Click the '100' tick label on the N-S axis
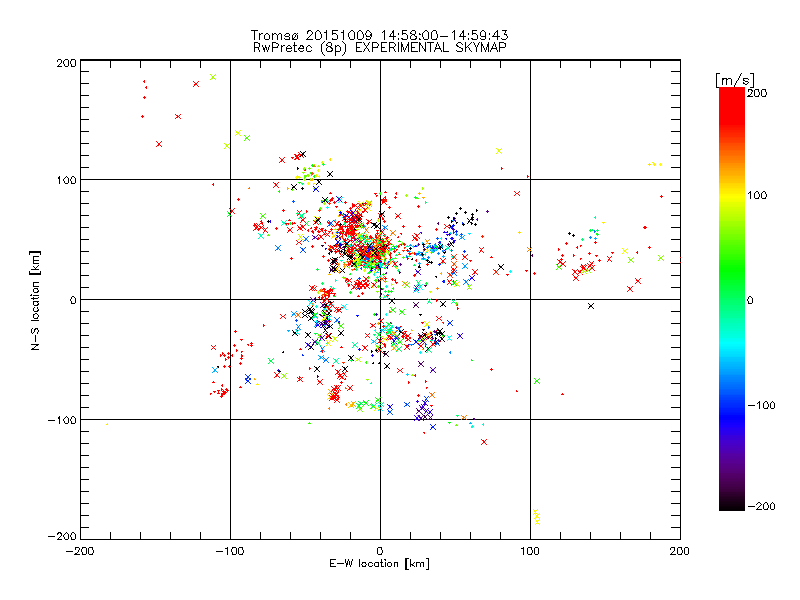Screen dimensions: 800x600 pos(66,180)
